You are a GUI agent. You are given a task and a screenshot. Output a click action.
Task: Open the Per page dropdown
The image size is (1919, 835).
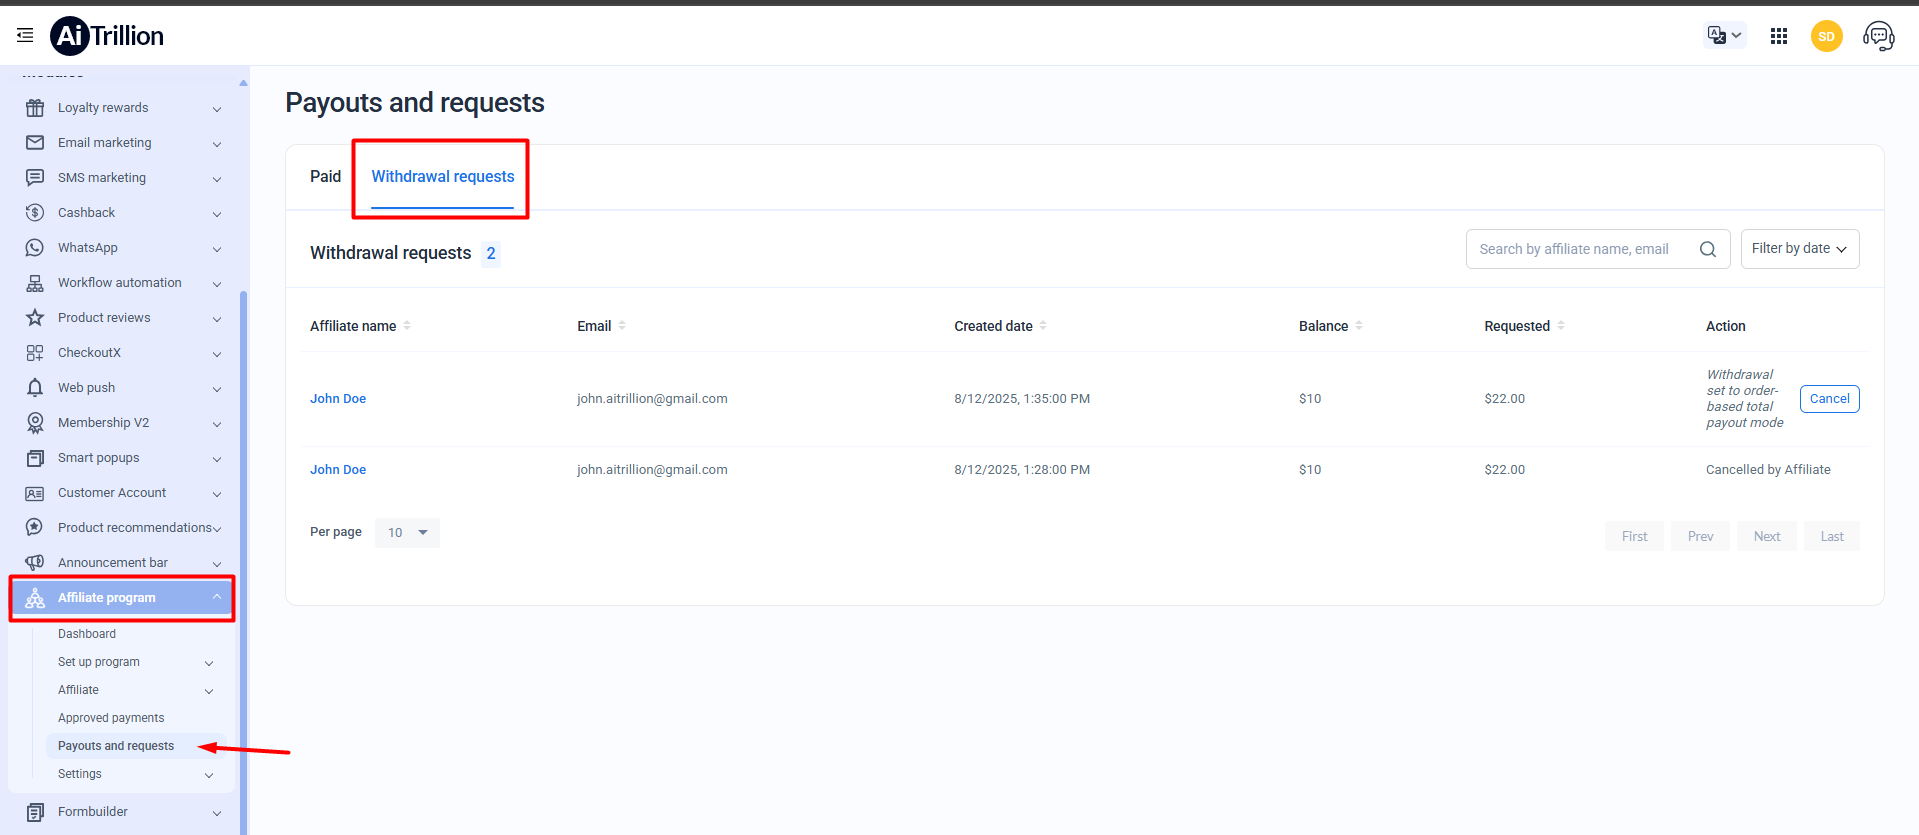pos(407,533)
